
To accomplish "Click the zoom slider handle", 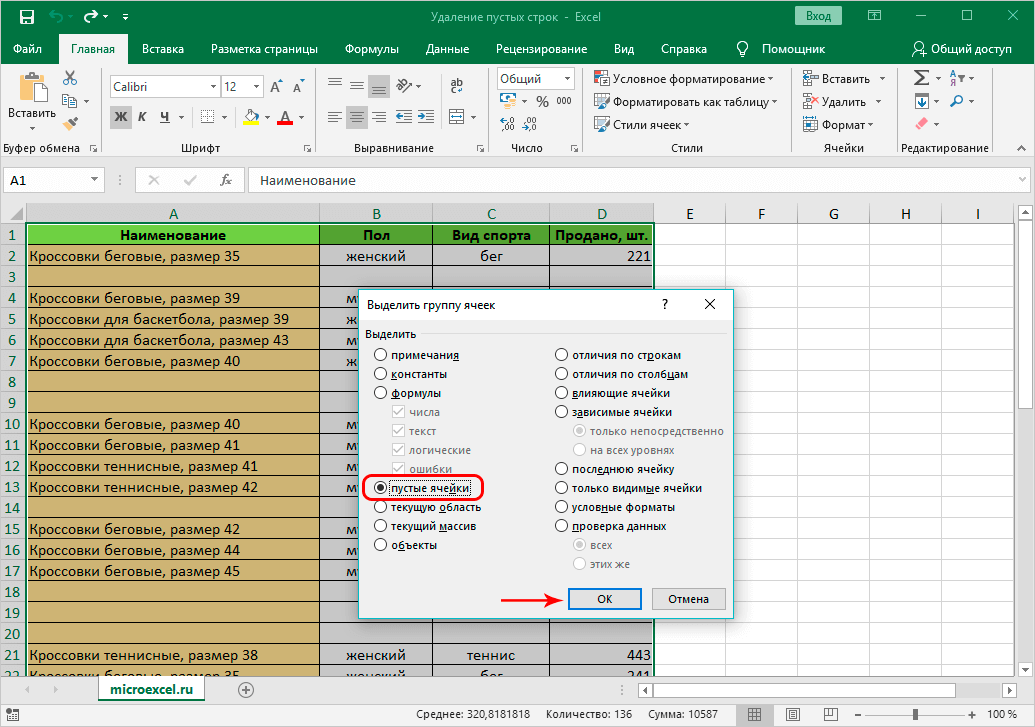I will click(x=916, y=714).
